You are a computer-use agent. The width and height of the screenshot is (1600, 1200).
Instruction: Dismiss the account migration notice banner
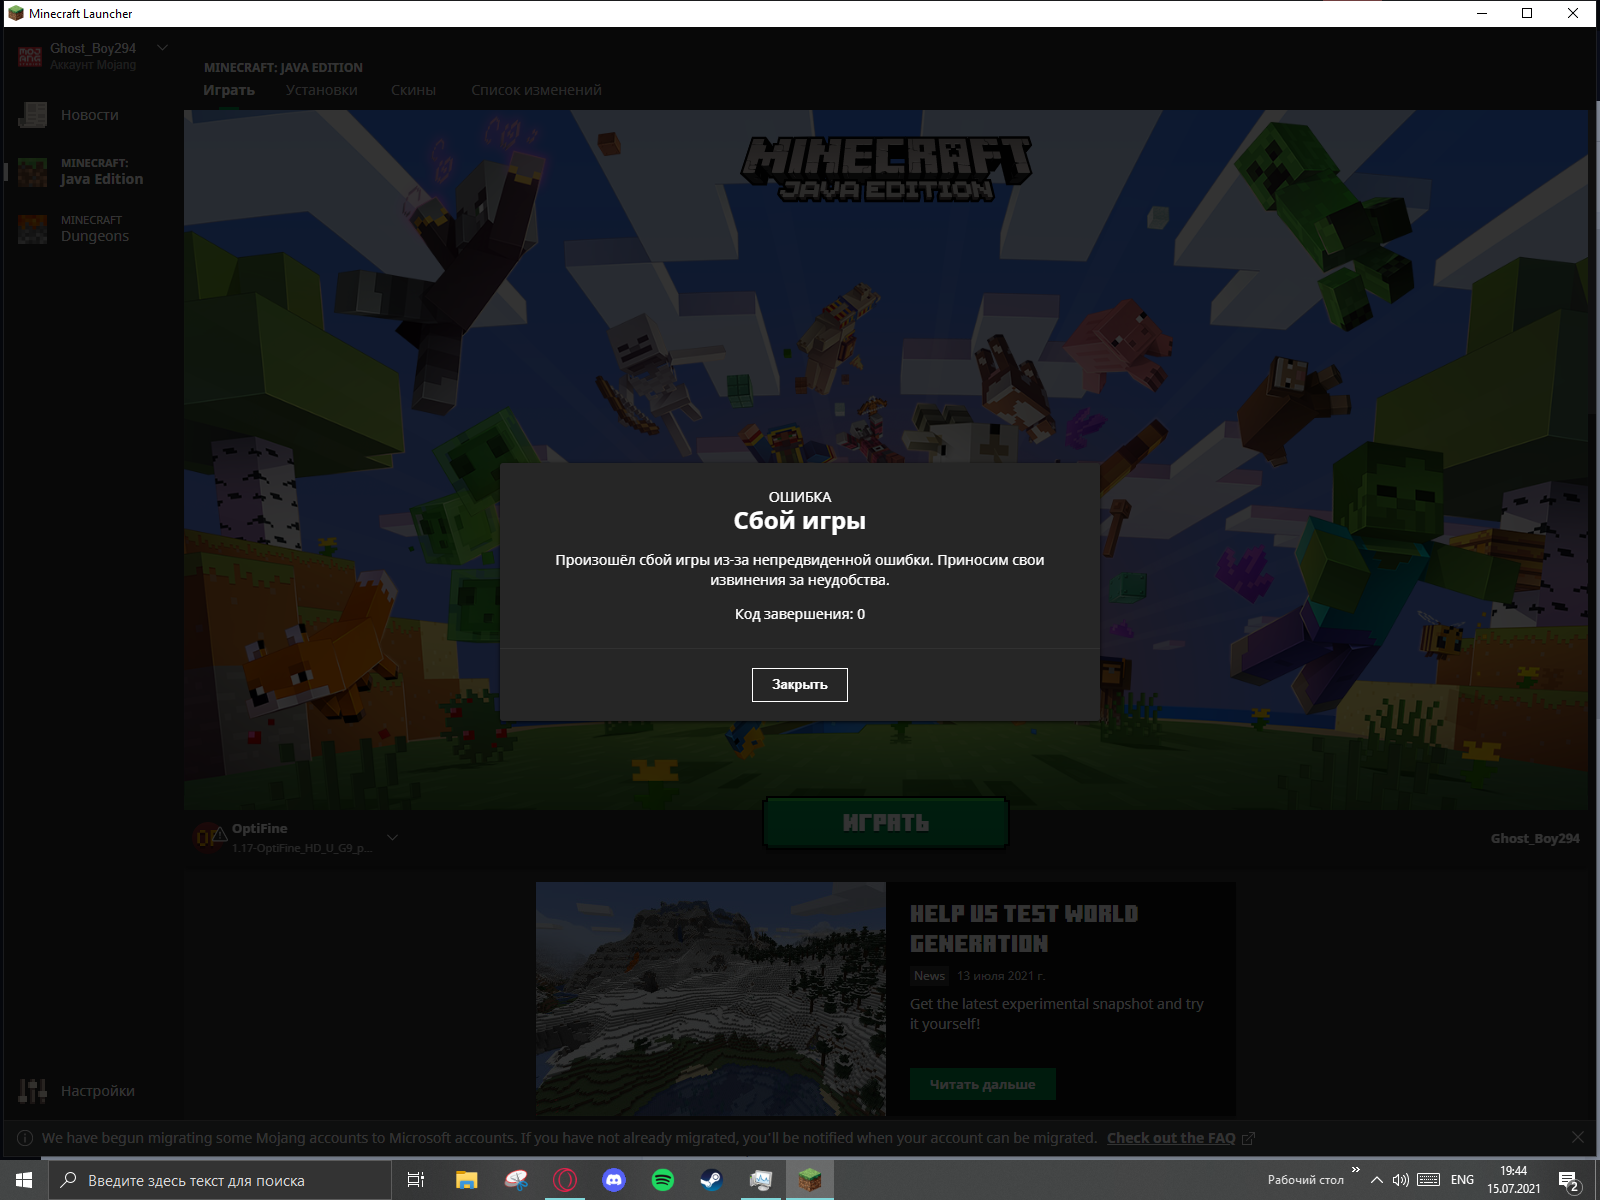1577,1137
